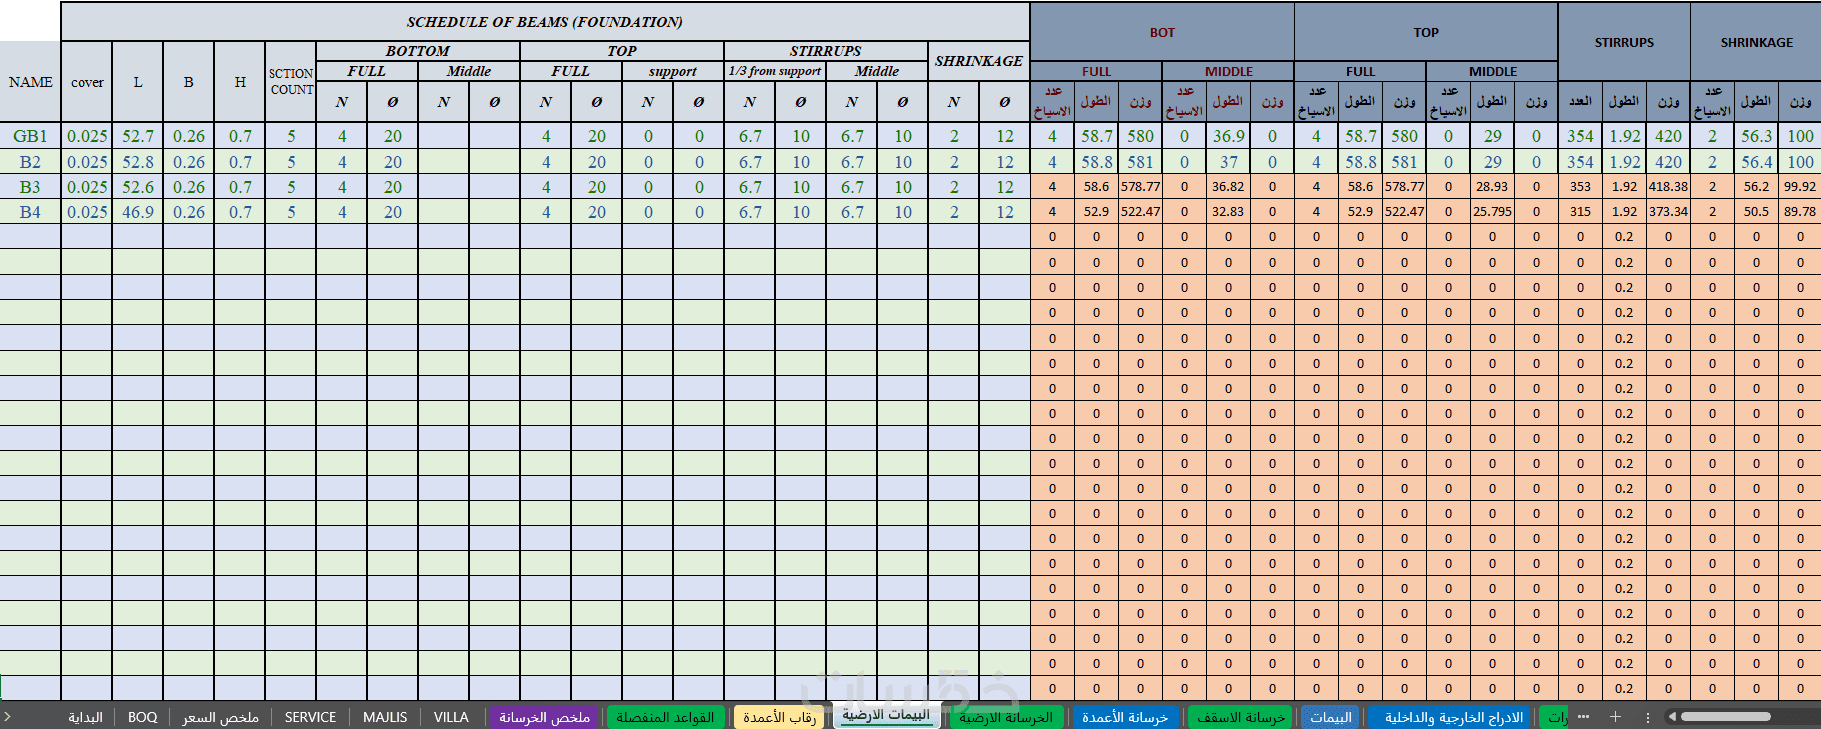Click the SCTION COUNT header cell
This screenshot has width=1821, height=729.
291,82
